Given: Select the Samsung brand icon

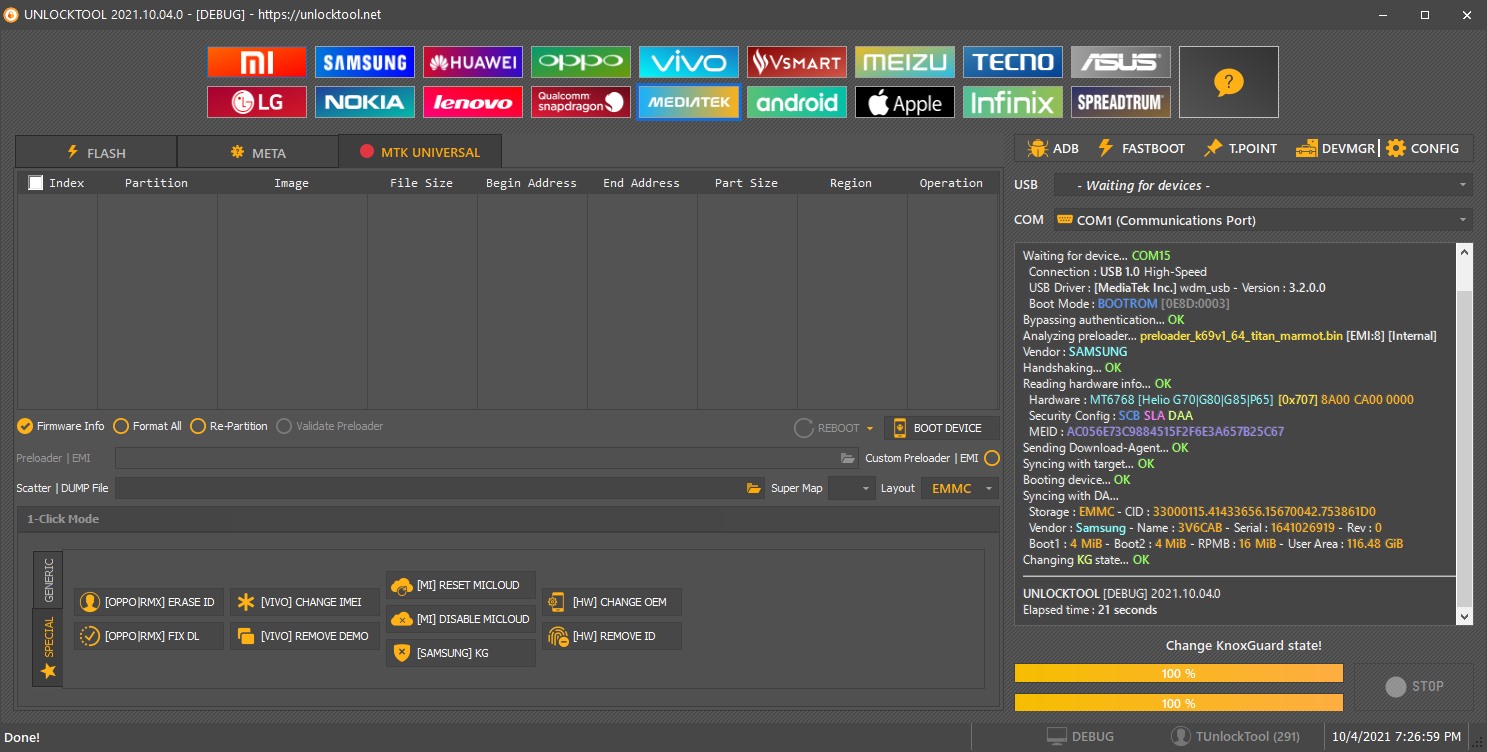Looking at the screenshot, I should pyautogui.click(x=365, y=62).
